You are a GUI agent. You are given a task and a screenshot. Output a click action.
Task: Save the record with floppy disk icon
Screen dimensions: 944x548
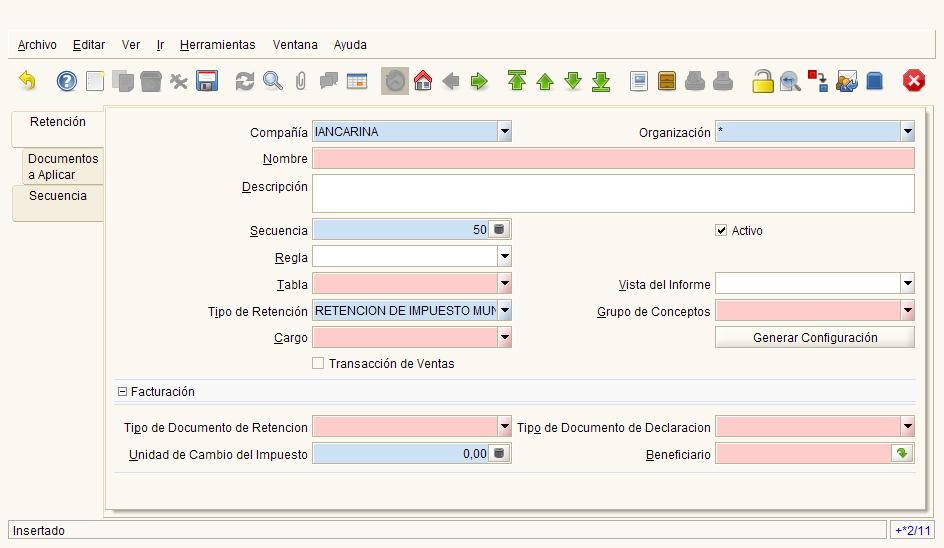[206, 81]
